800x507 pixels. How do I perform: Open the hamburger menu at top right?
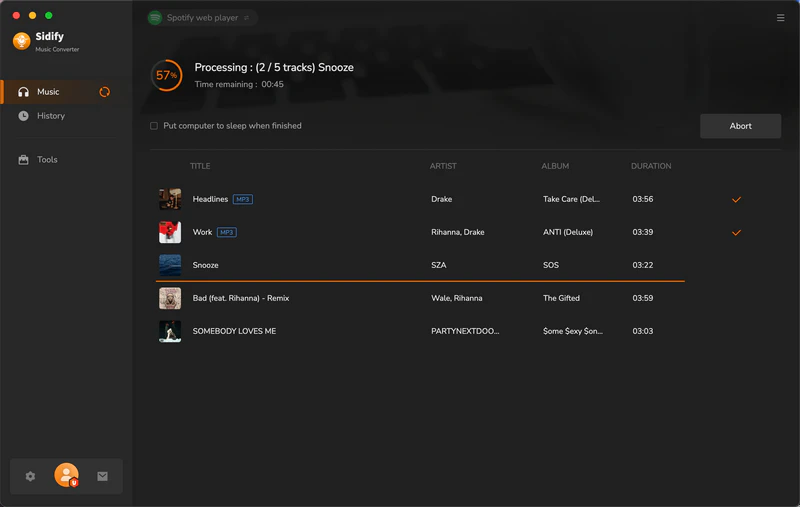(x=780, y=18)
